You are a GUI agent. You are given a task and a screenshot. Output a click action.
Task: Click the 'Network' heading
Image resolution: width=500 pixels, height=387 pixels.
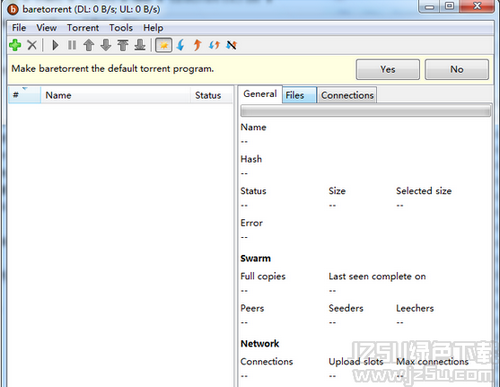pos(260,344)
